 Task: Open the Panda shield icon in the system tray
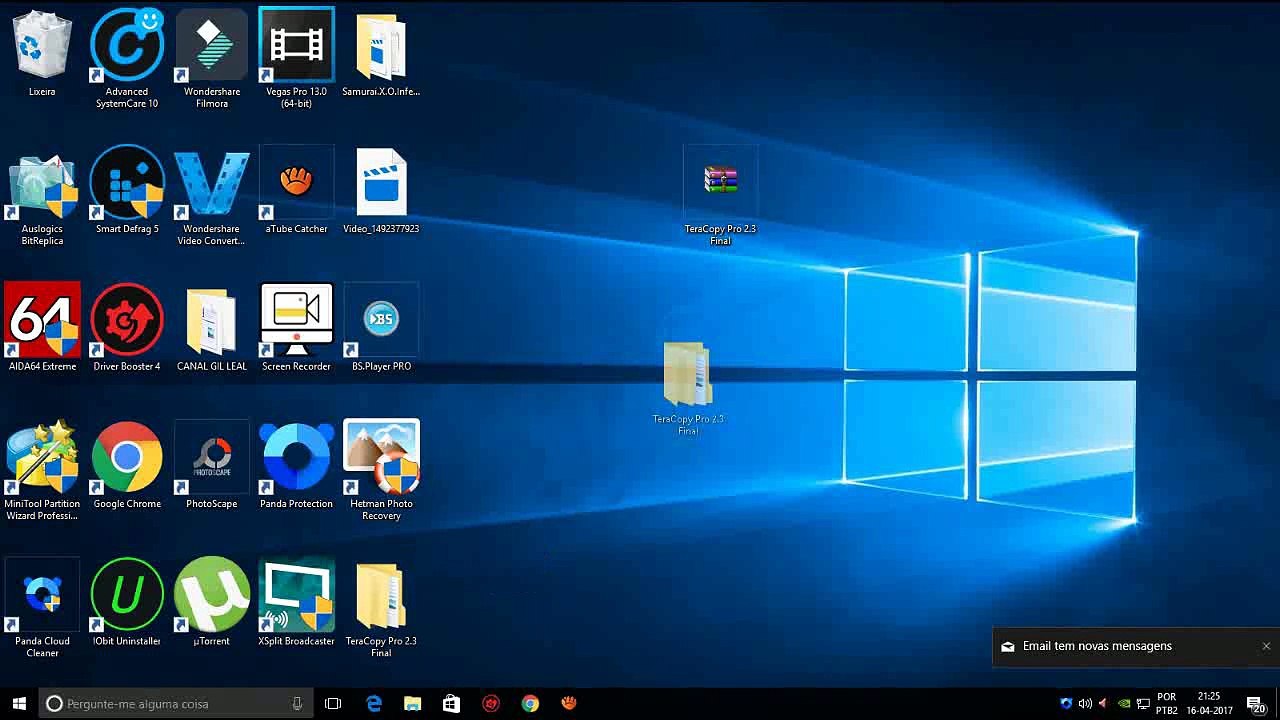coord(1066,704)
